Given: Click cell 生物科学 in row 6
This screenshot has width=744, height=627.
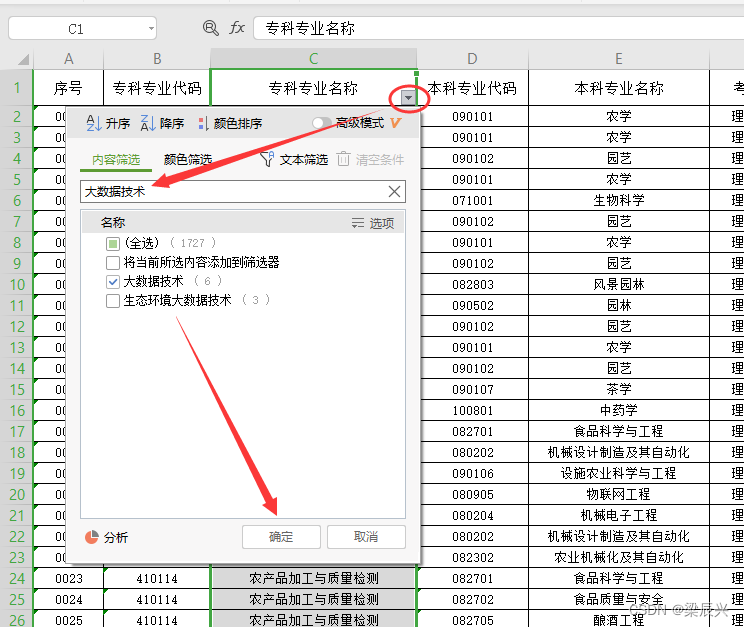Looking at the screenshot, I should pos(619,200).
